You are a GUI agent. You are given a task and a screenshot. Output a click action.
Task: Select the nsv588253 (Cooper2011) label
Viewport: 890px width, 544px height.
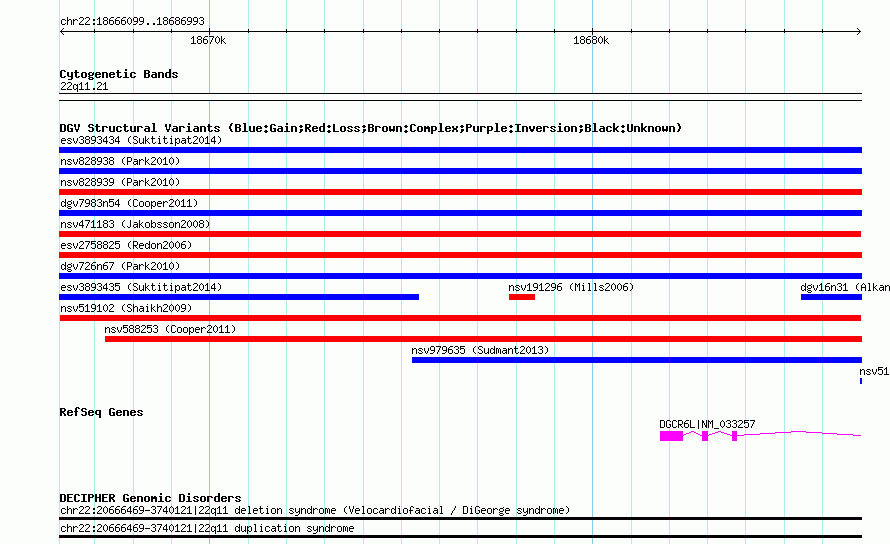click(170, 329)
